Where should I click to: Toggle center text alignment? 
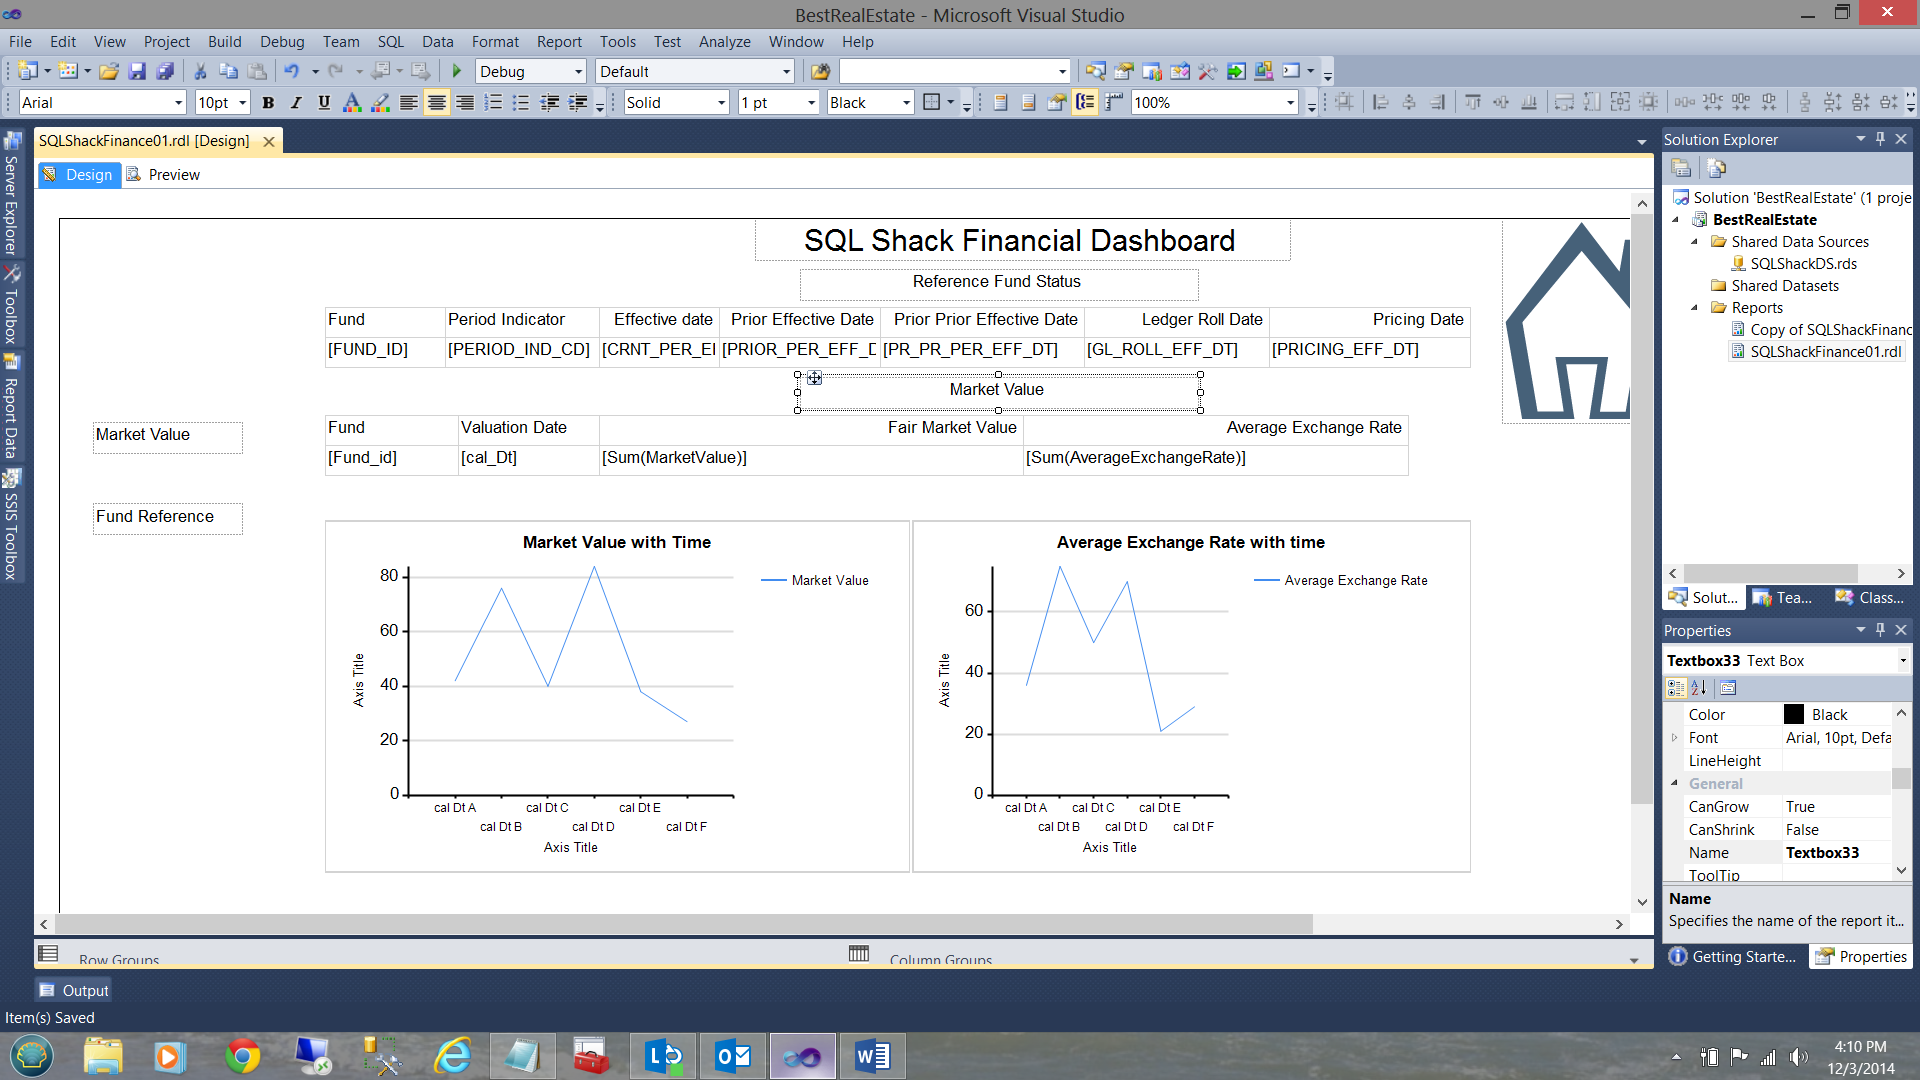coord(437,102)
